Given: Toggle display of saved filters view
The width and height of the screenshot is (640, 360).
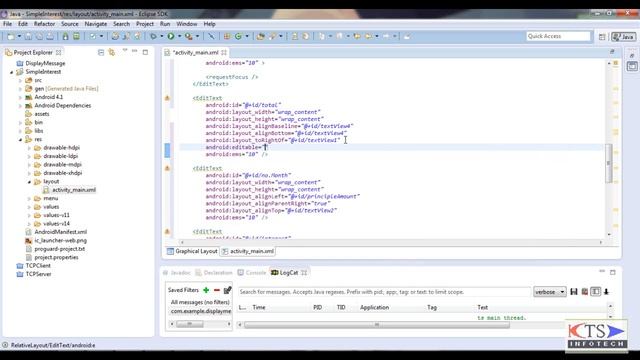Looking at the screenshot, I should [x=596, y=291].
